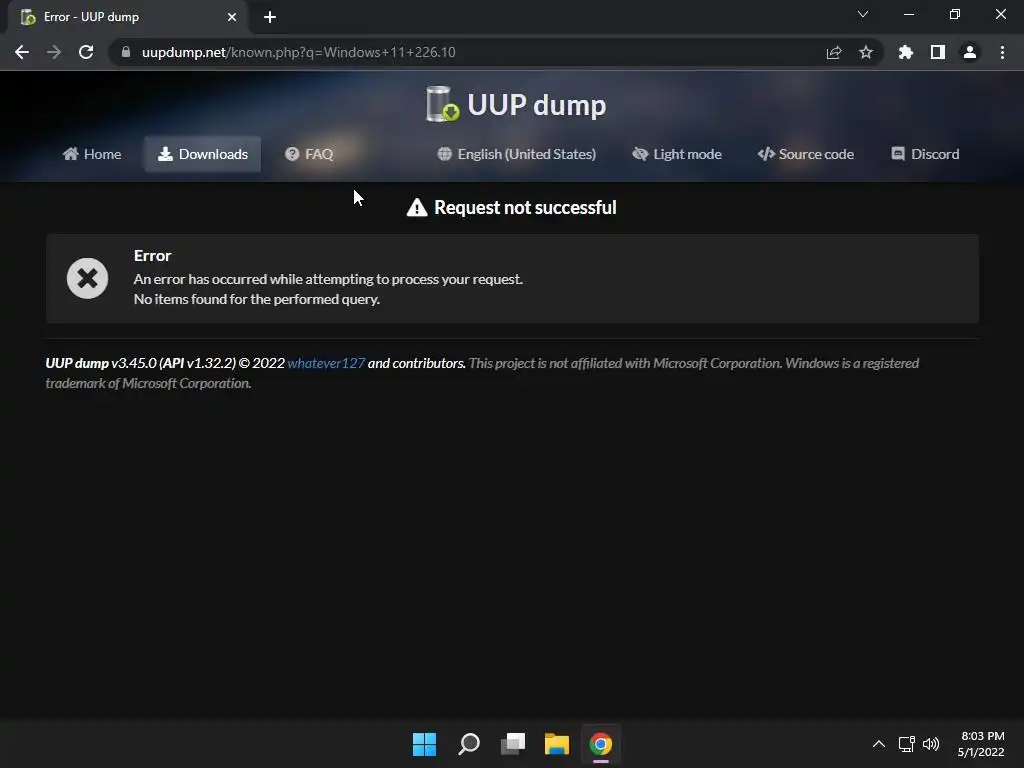Click the error X circle icon

click(88, 278)
